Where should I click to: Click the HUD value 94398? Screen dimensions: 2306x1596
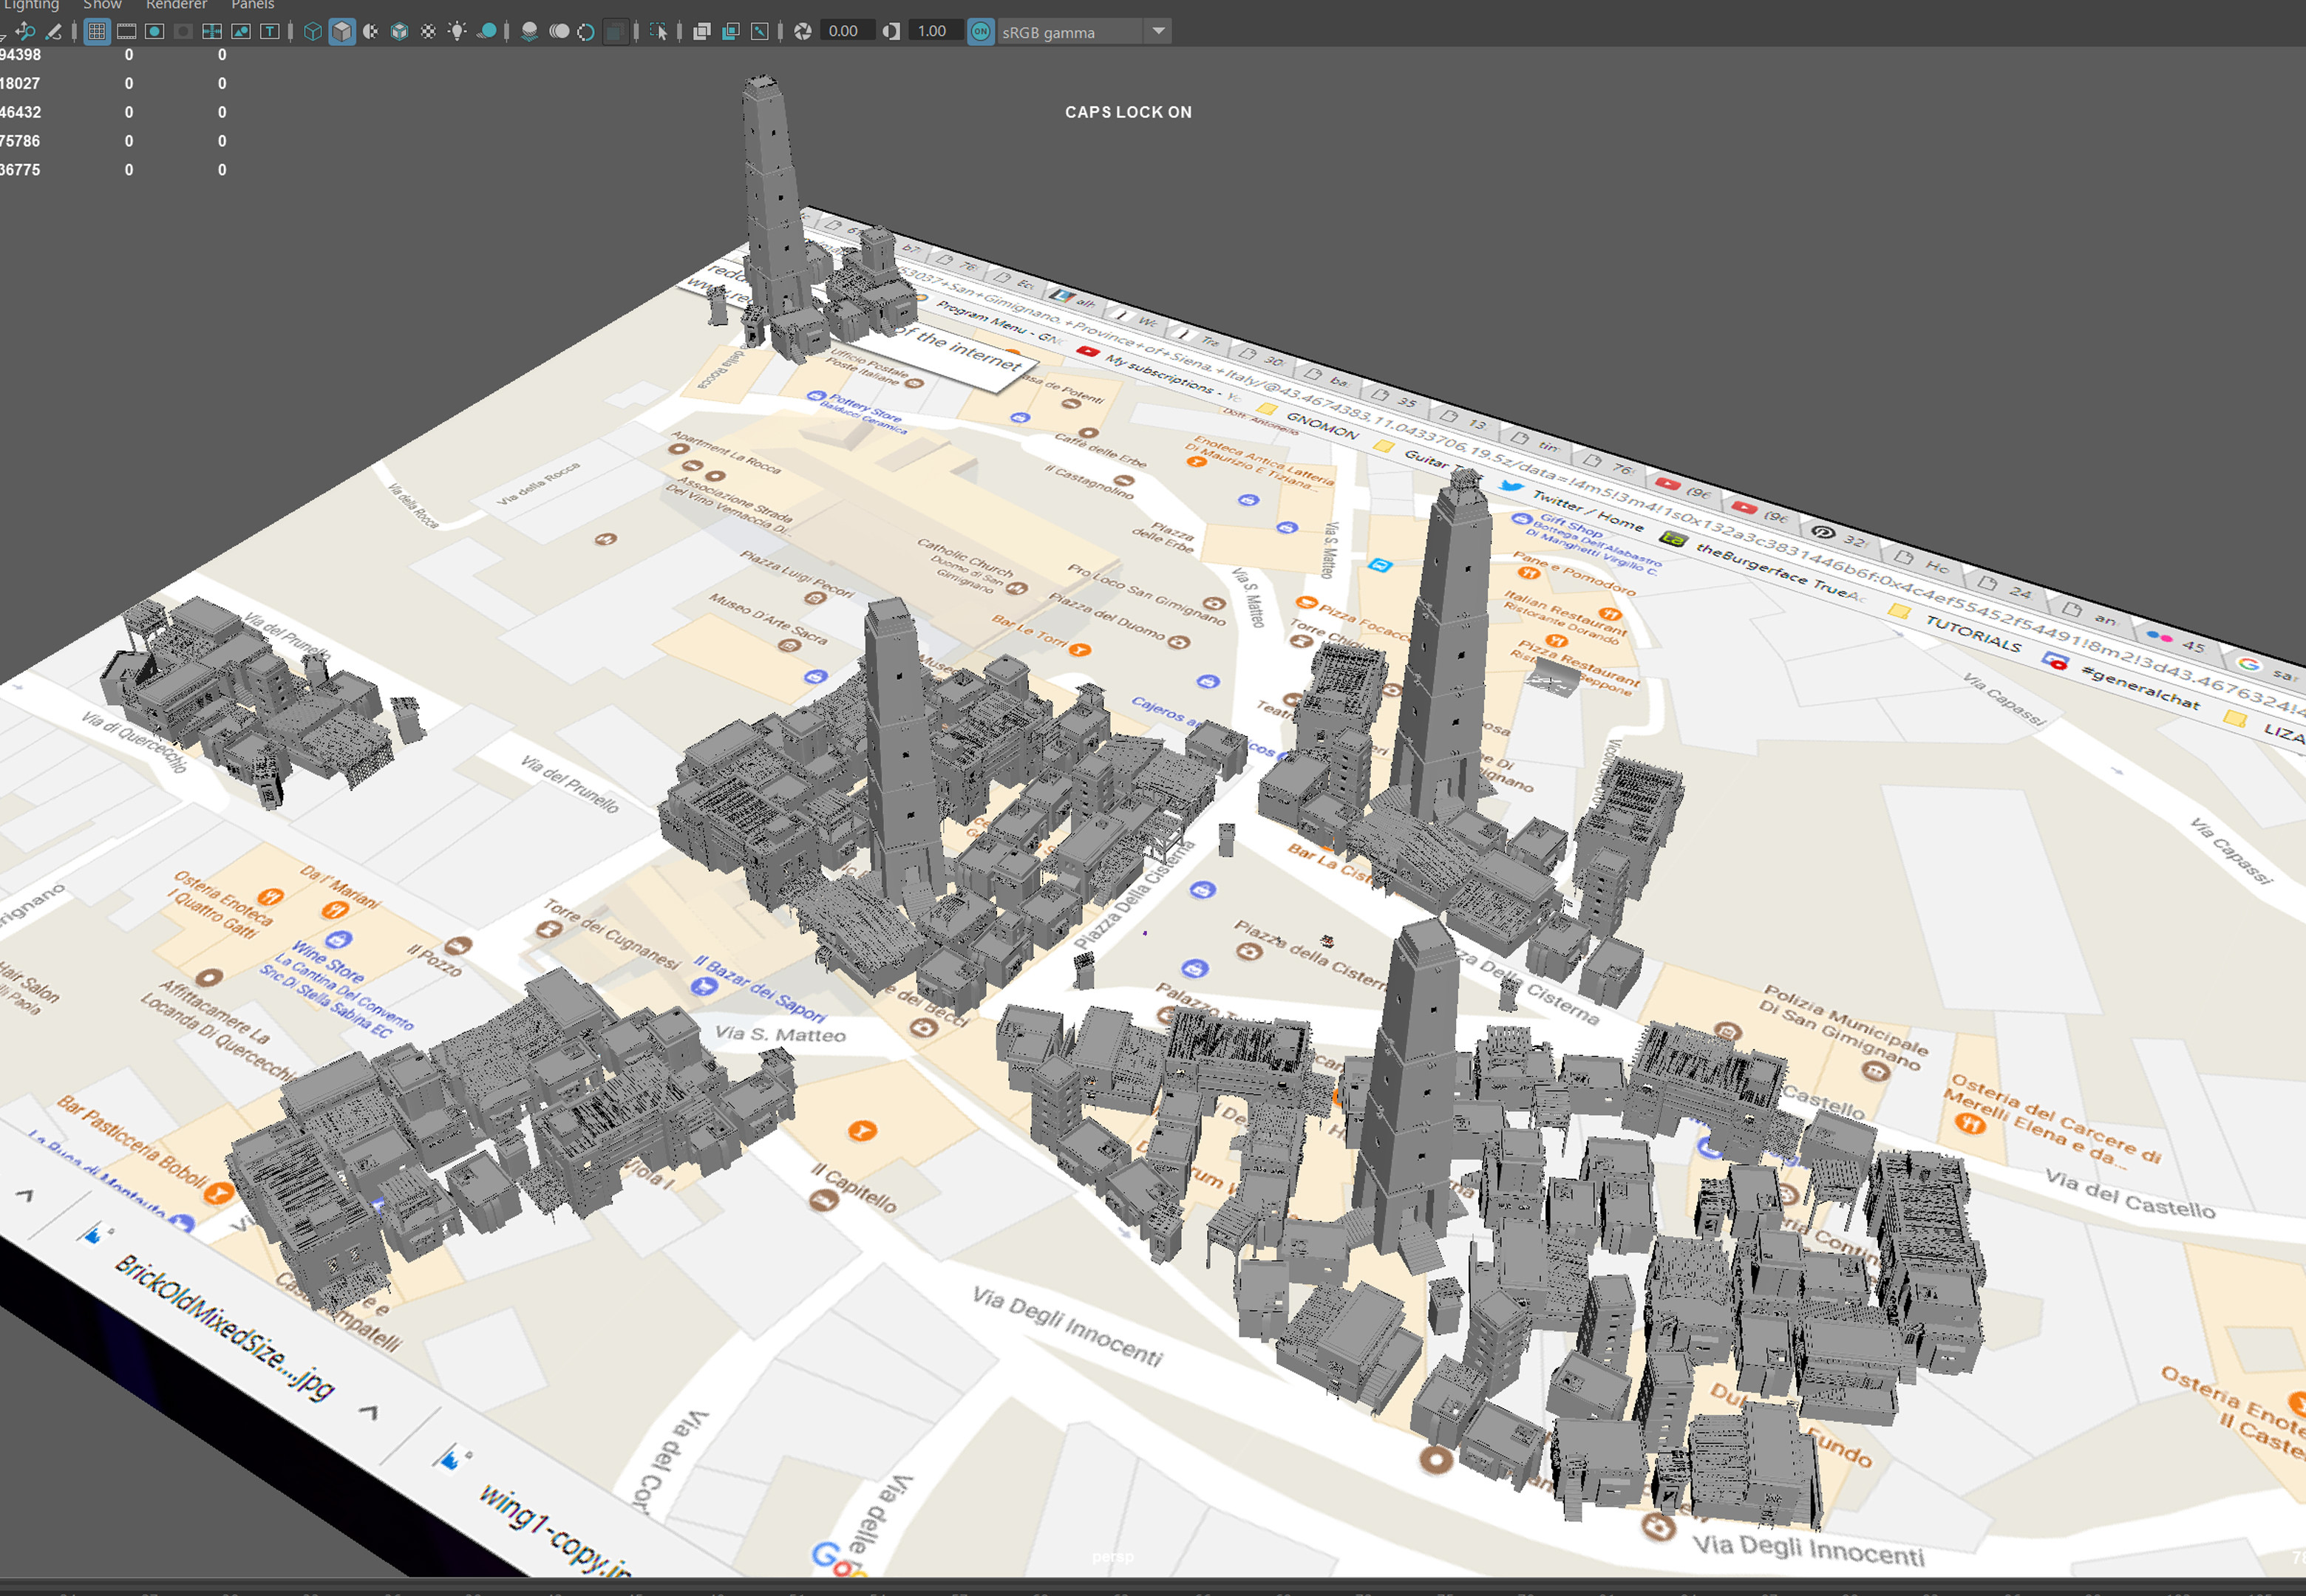(x=20, y=55)
